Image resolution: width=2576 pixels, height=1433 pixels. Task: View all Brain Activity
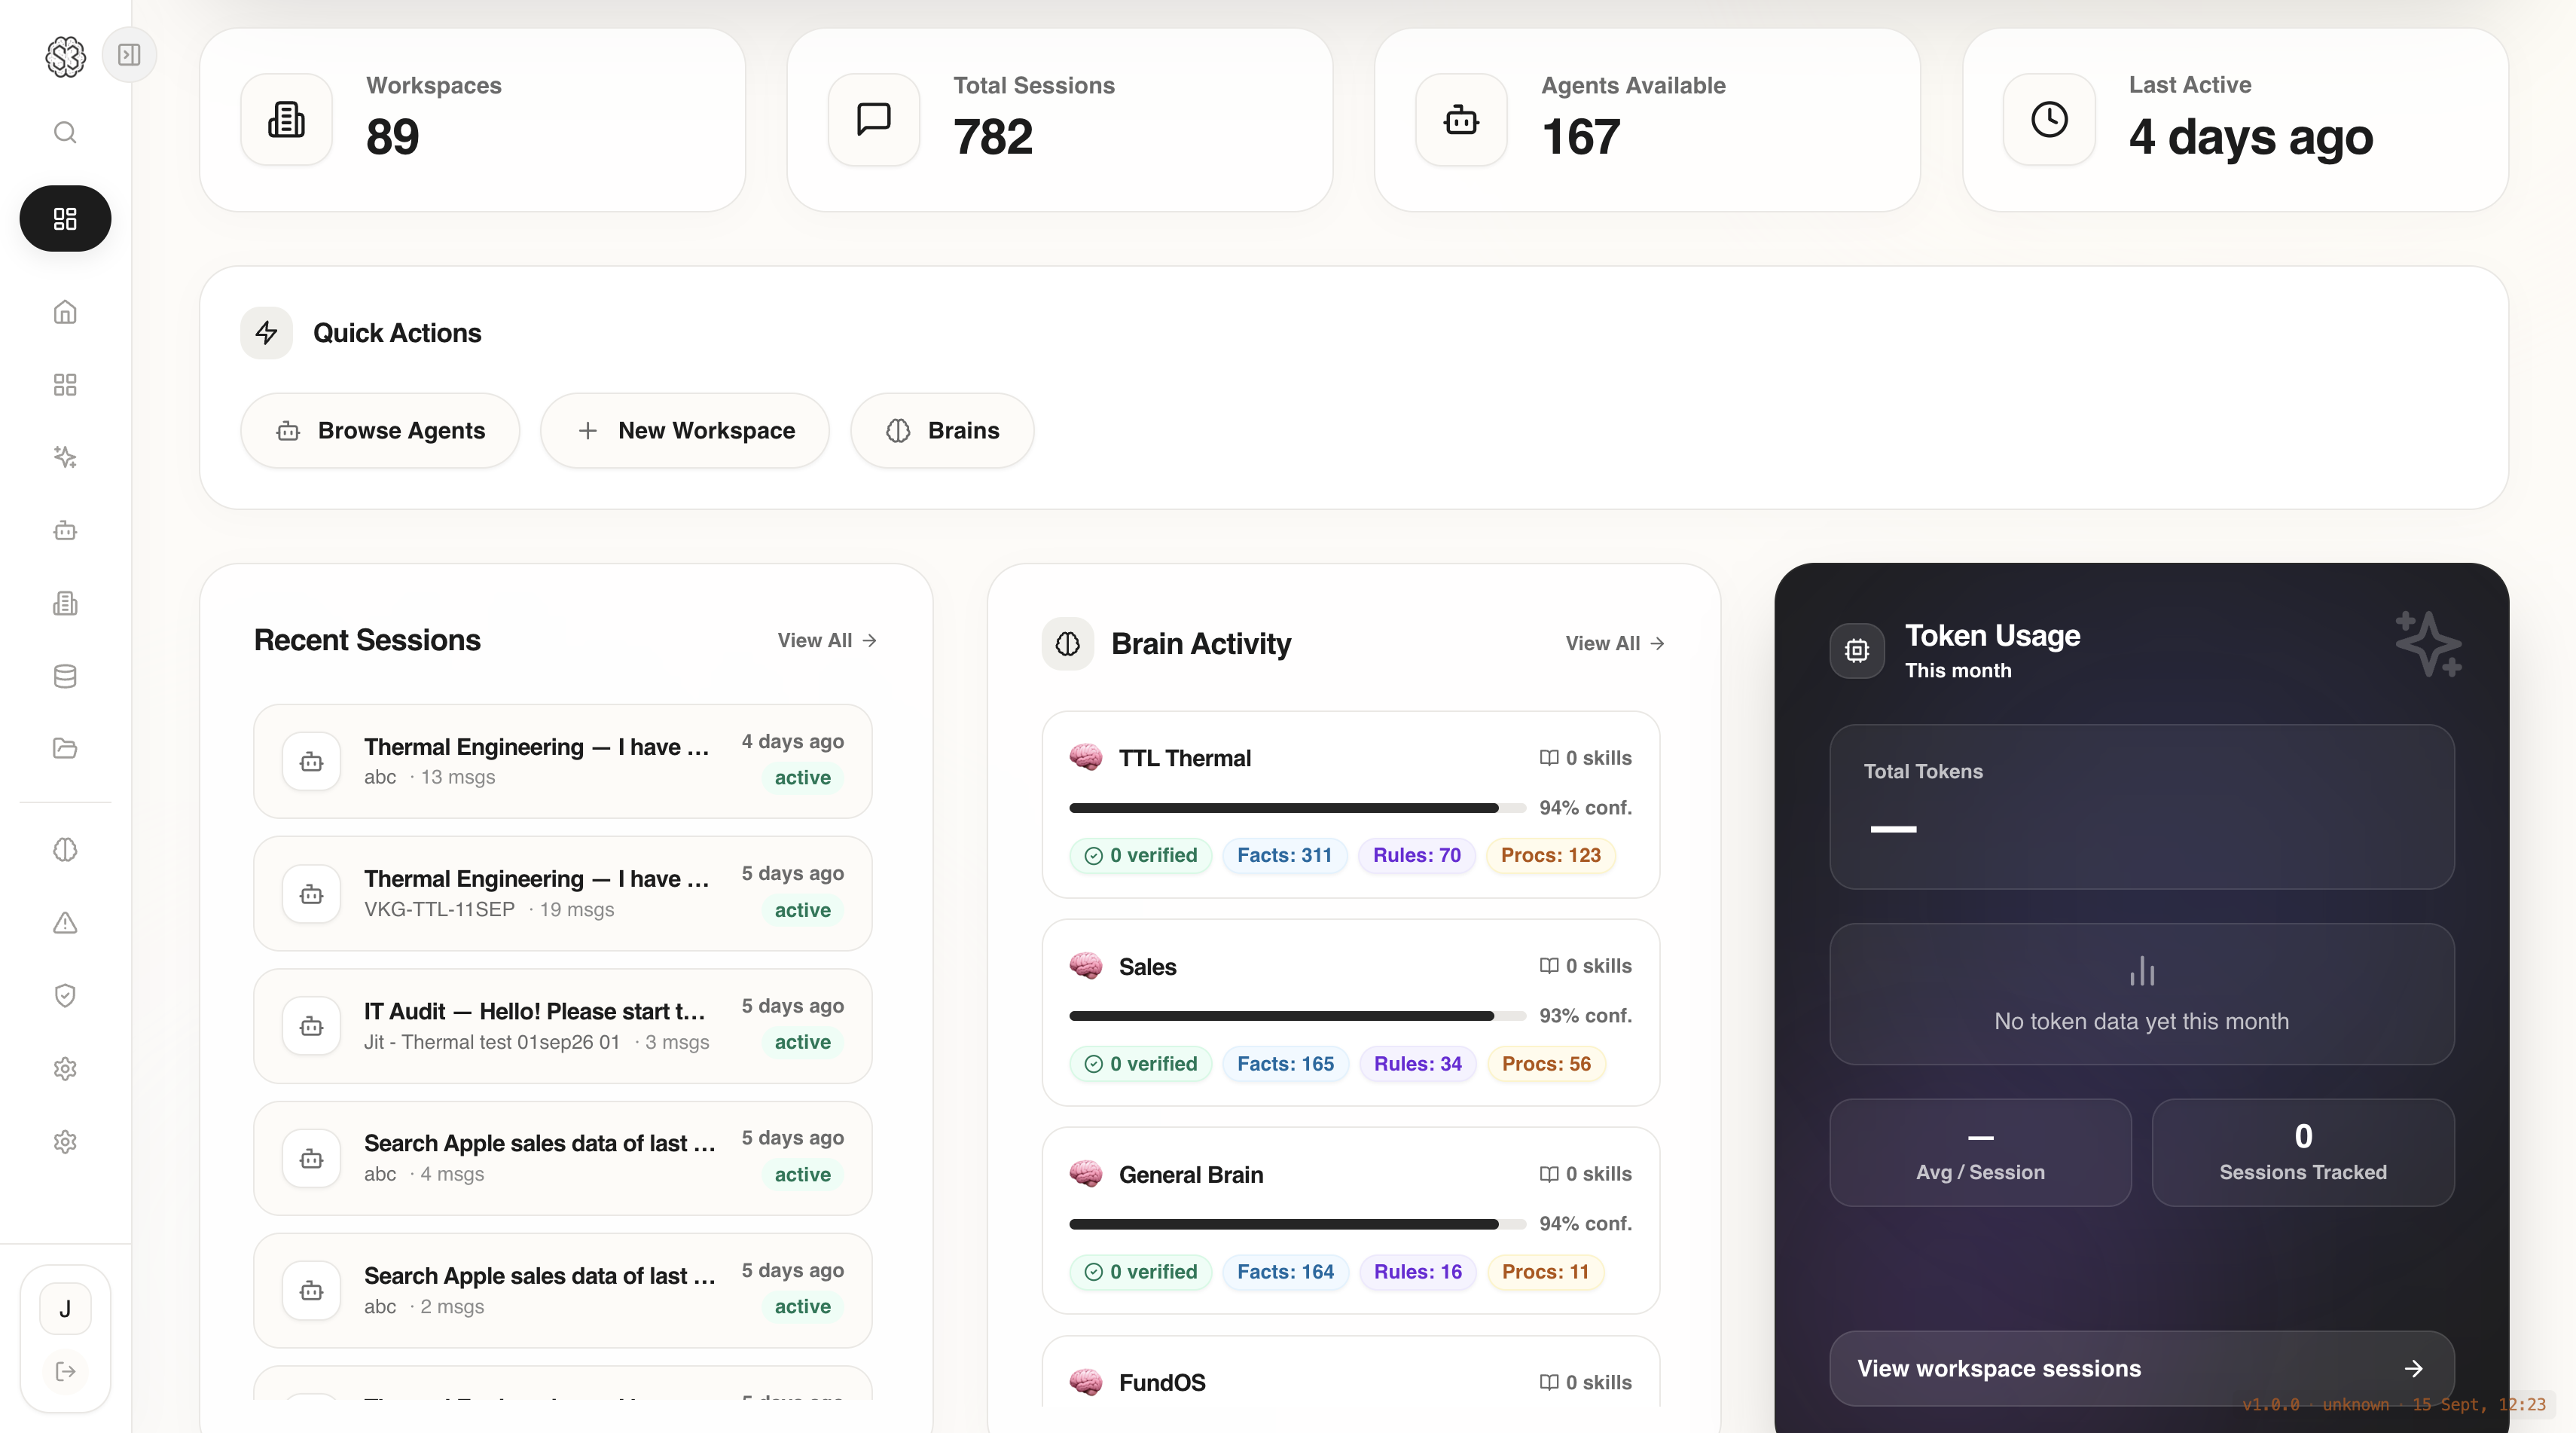click(x=1615, y=643)
